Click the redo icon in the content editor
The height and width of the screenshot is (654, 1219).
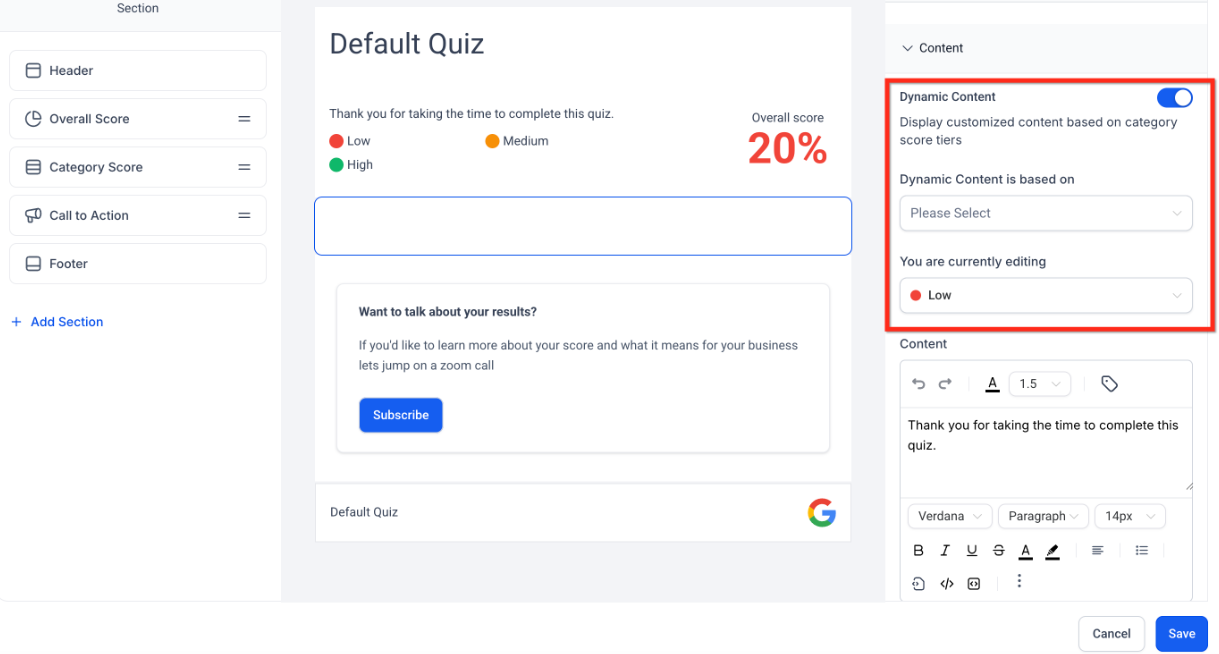[x=945, y=384]
